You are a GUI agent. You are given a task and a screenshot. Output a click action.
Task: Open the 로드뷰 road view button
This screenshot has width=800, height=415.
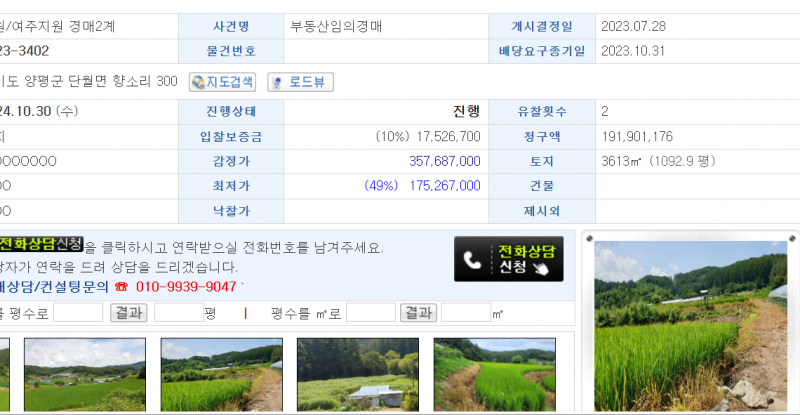[301, 82]
